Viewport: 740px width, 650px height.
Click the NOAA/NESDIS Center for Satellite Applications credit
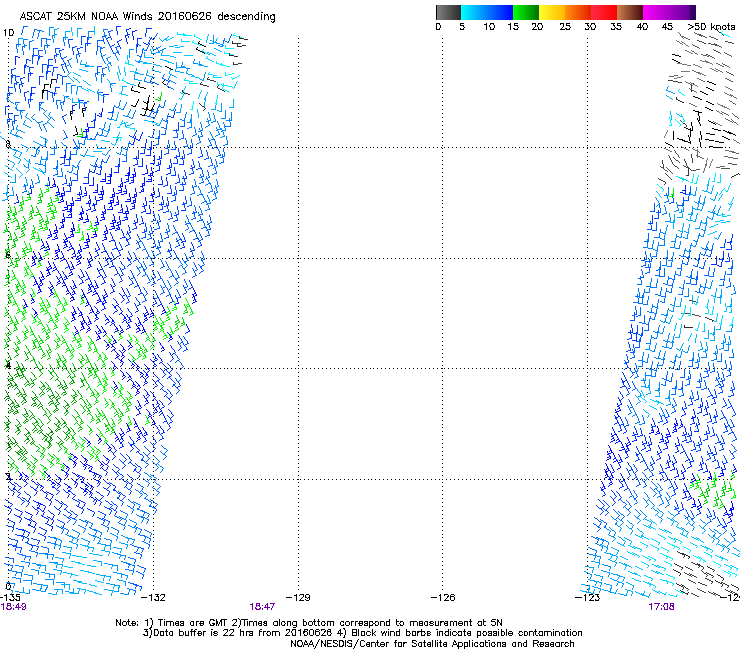click(x=432, y=644)
